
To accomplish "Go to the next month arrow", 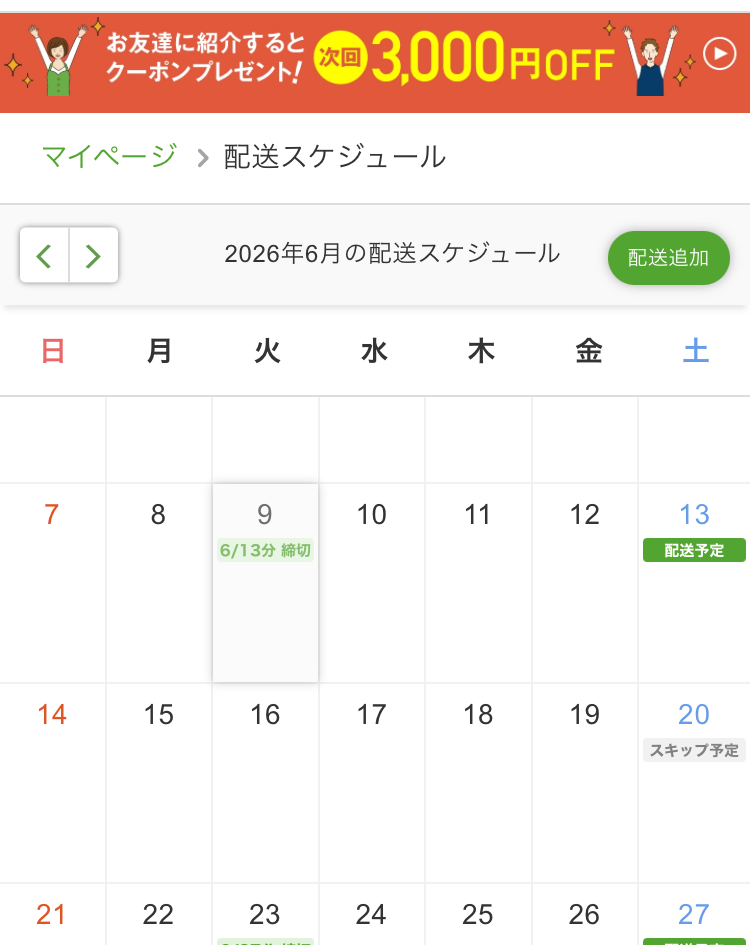I will click(x=94, y=255).
